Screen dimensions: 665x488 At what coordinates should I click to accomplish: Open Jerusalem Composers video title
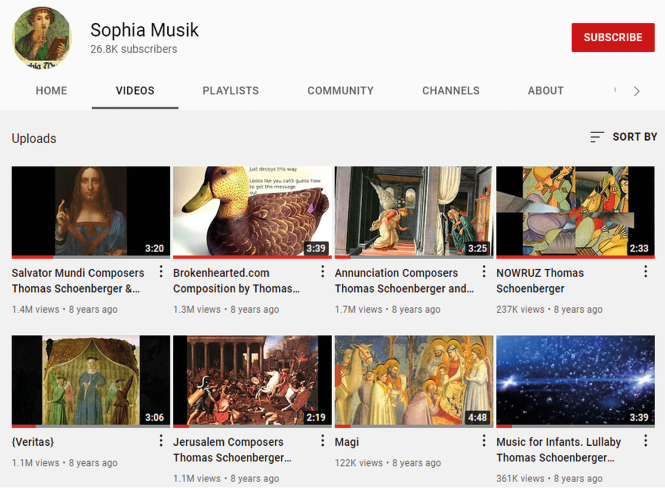[x=232, y=450]
